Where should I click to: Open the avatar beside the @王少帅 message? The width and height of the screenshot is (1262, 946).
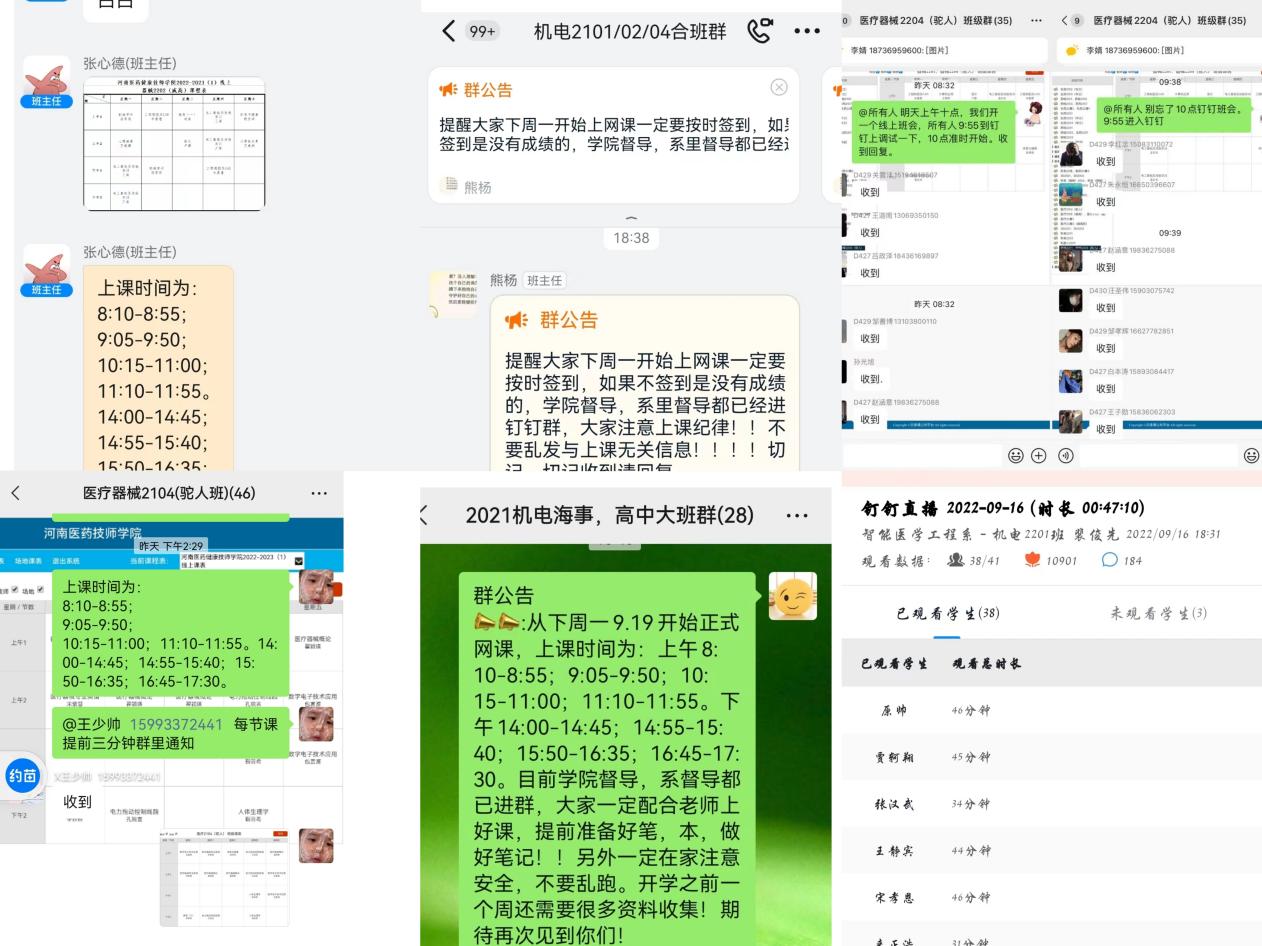(316, 722)
